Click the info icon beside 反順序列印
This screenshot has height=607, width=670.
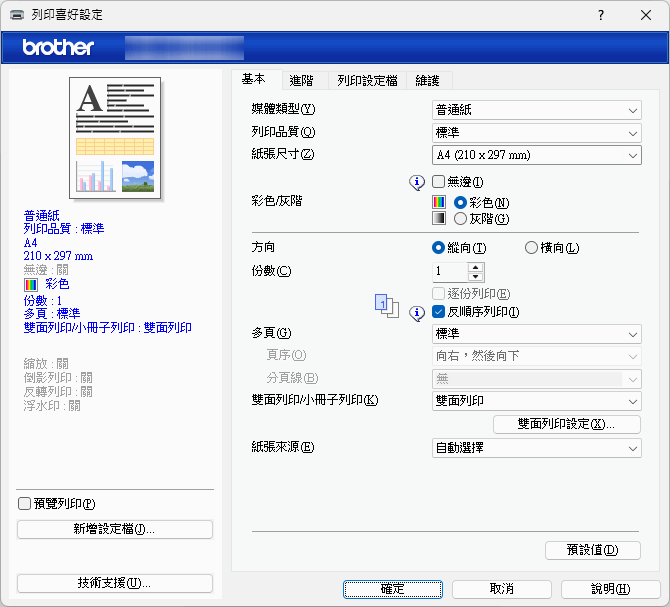pos(418,312)
